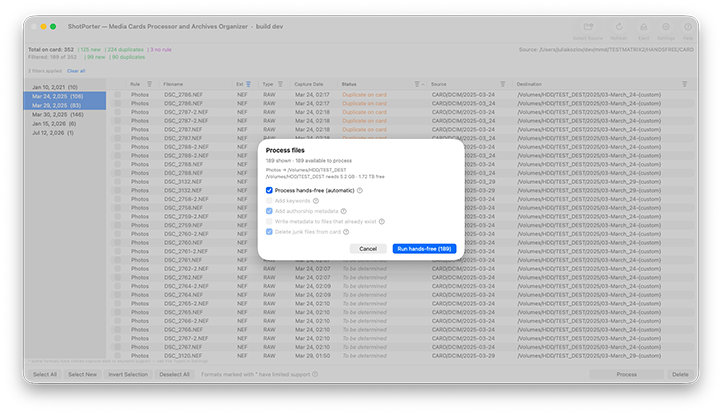Click help icon beside Delete junk files
Screen dimensions: 722x414
coord(346,232)
